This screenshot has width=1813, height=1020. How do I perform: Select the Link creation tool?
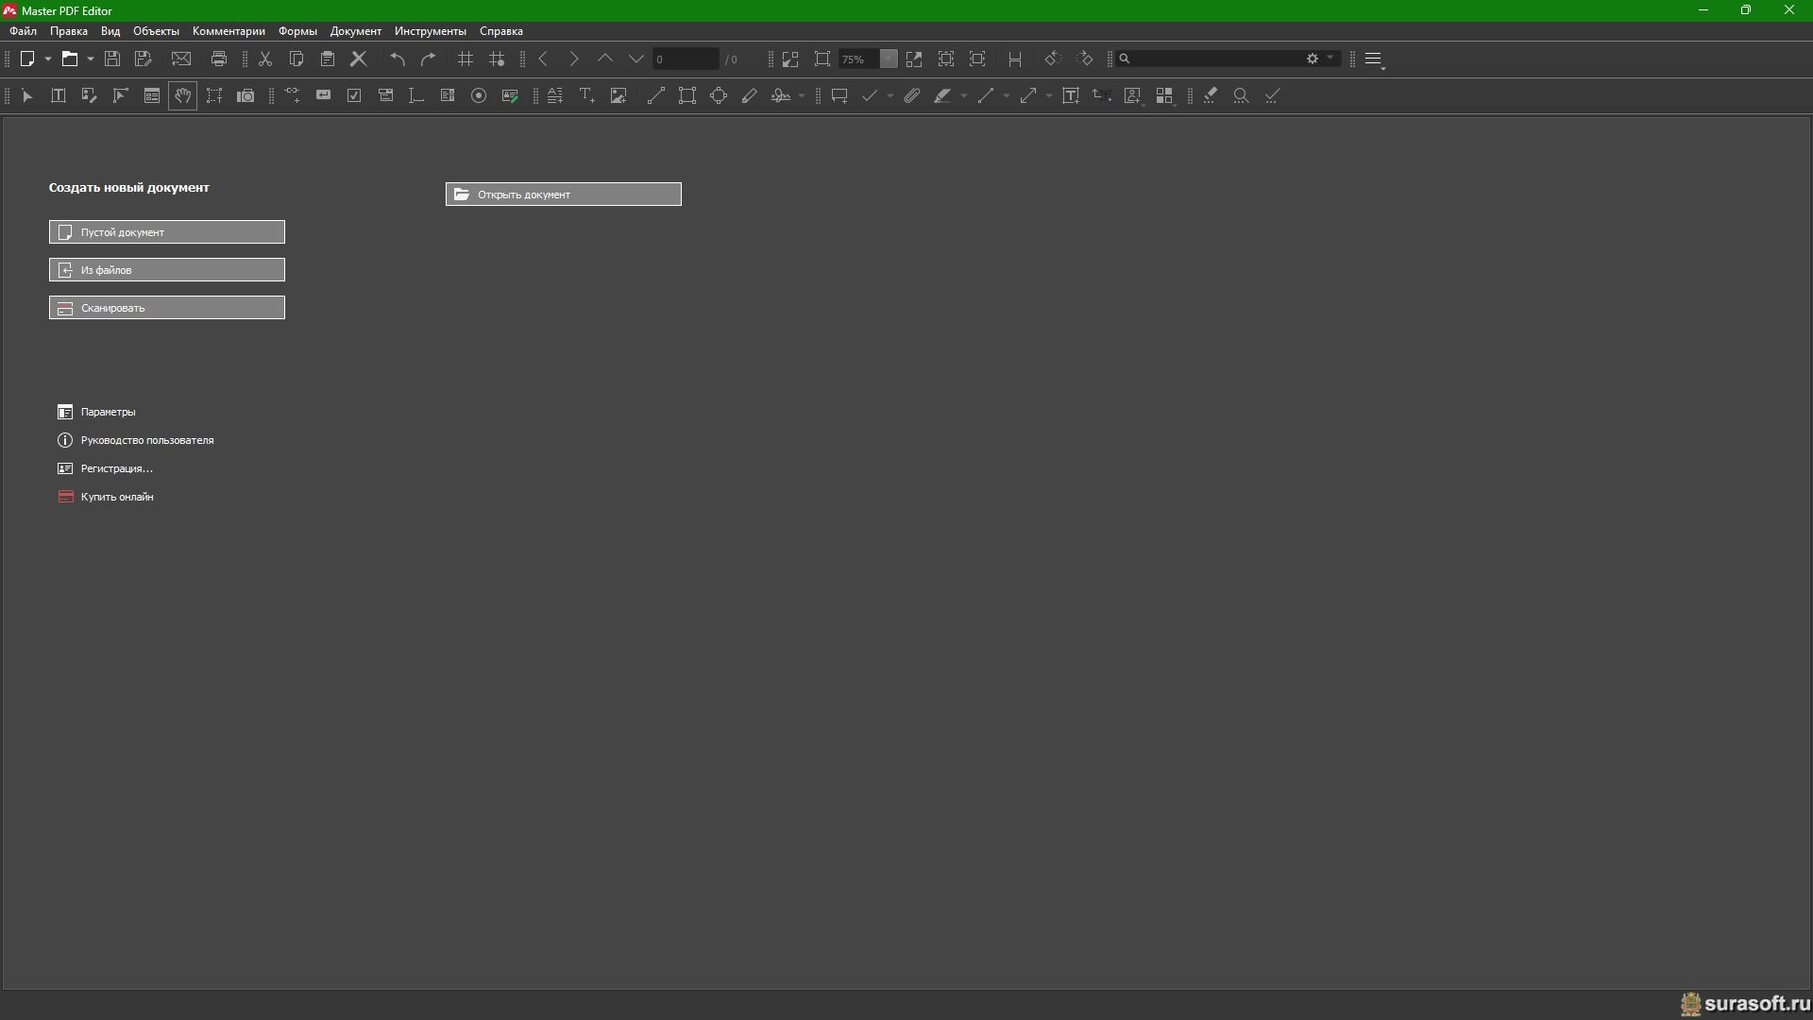click(x=292, y=96)
